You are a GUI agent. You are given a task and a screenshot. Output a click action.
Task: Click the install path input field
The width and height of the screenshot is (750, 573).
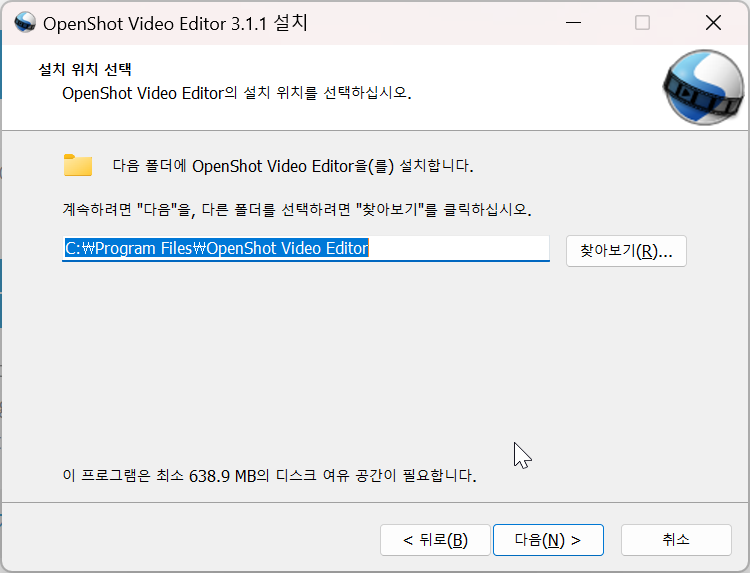306,248
